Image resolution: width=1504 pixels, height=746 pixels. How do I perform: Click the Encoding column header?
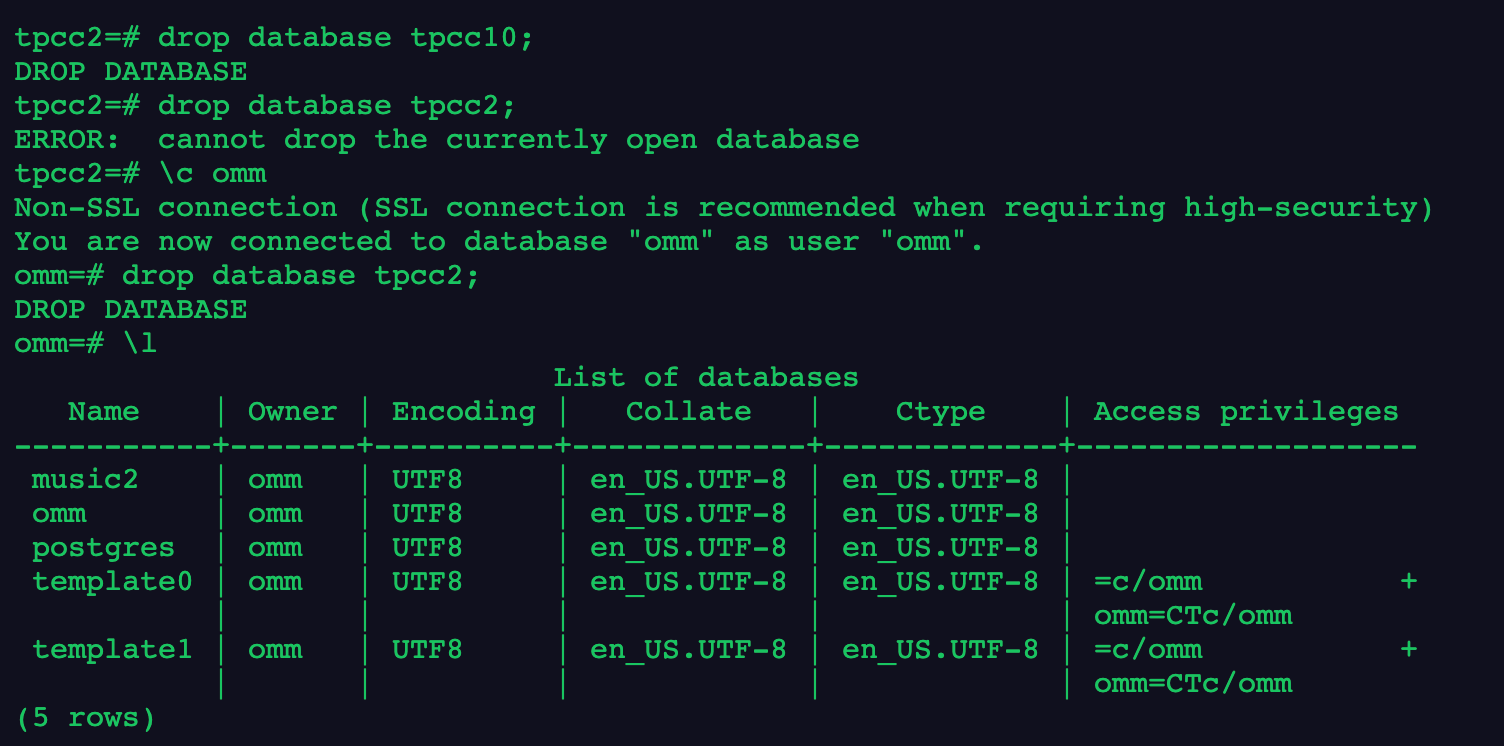(463, 412)
